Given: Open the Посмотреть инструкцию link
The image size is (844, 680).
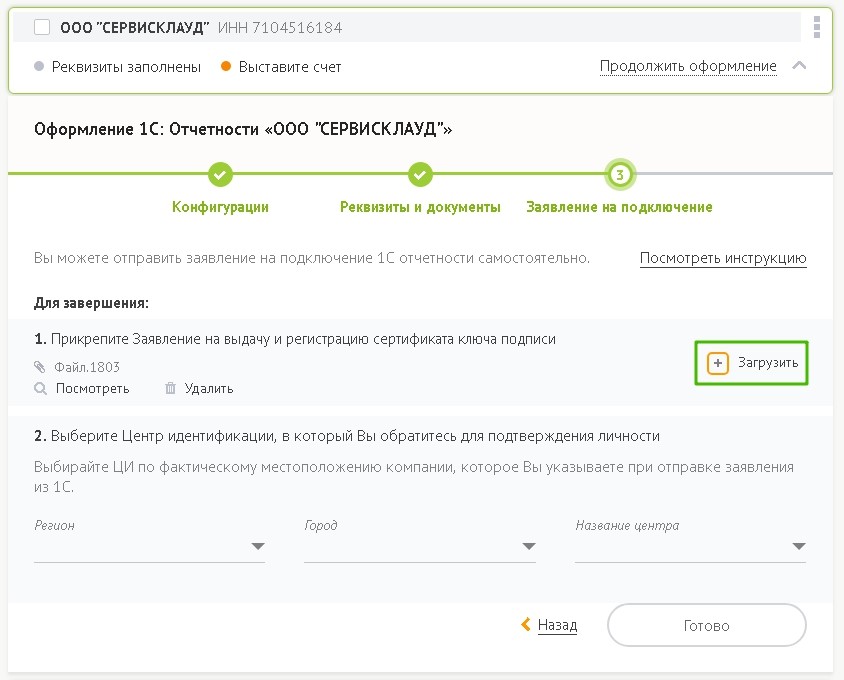Looking at the screenshot, I should click(x=723, y=258).
